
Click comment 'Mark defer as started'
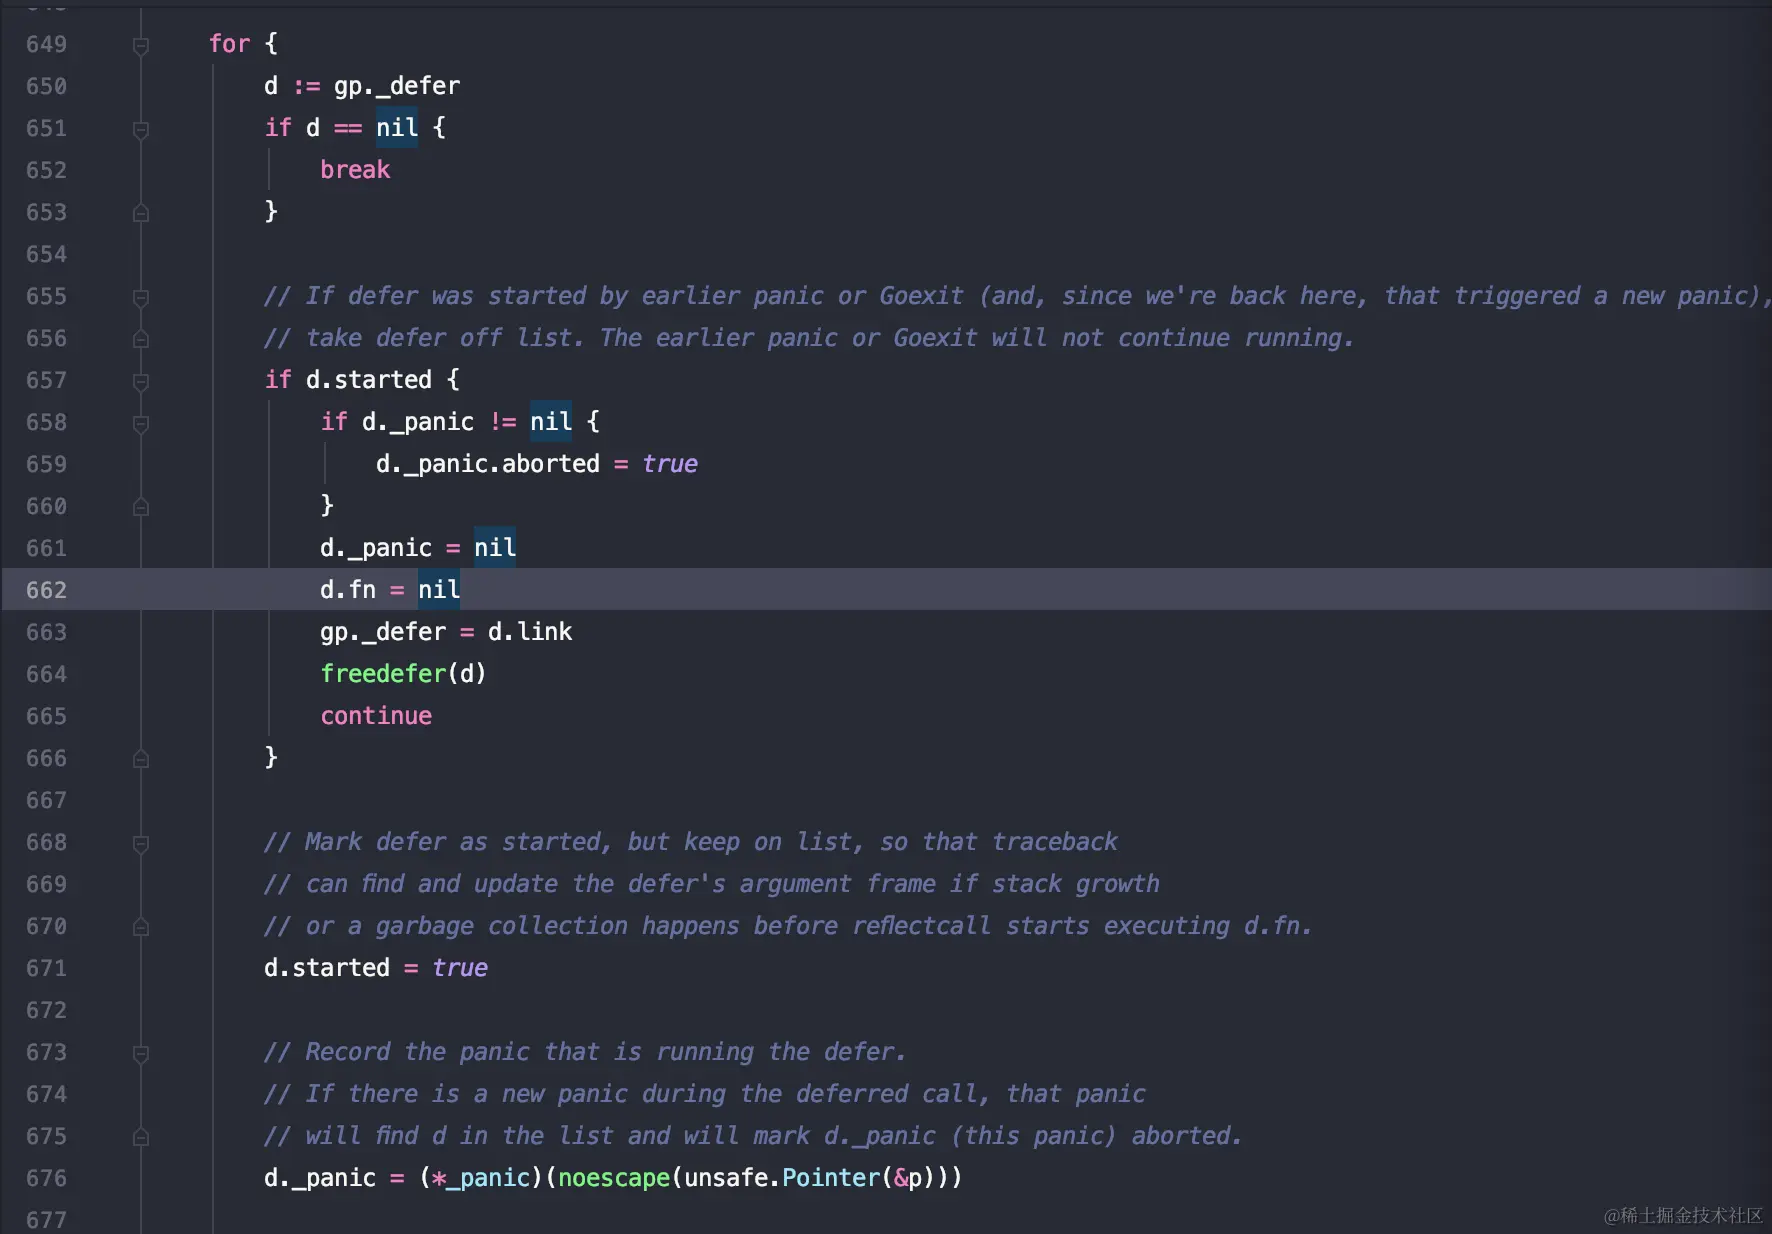click(x=455, y=842)
